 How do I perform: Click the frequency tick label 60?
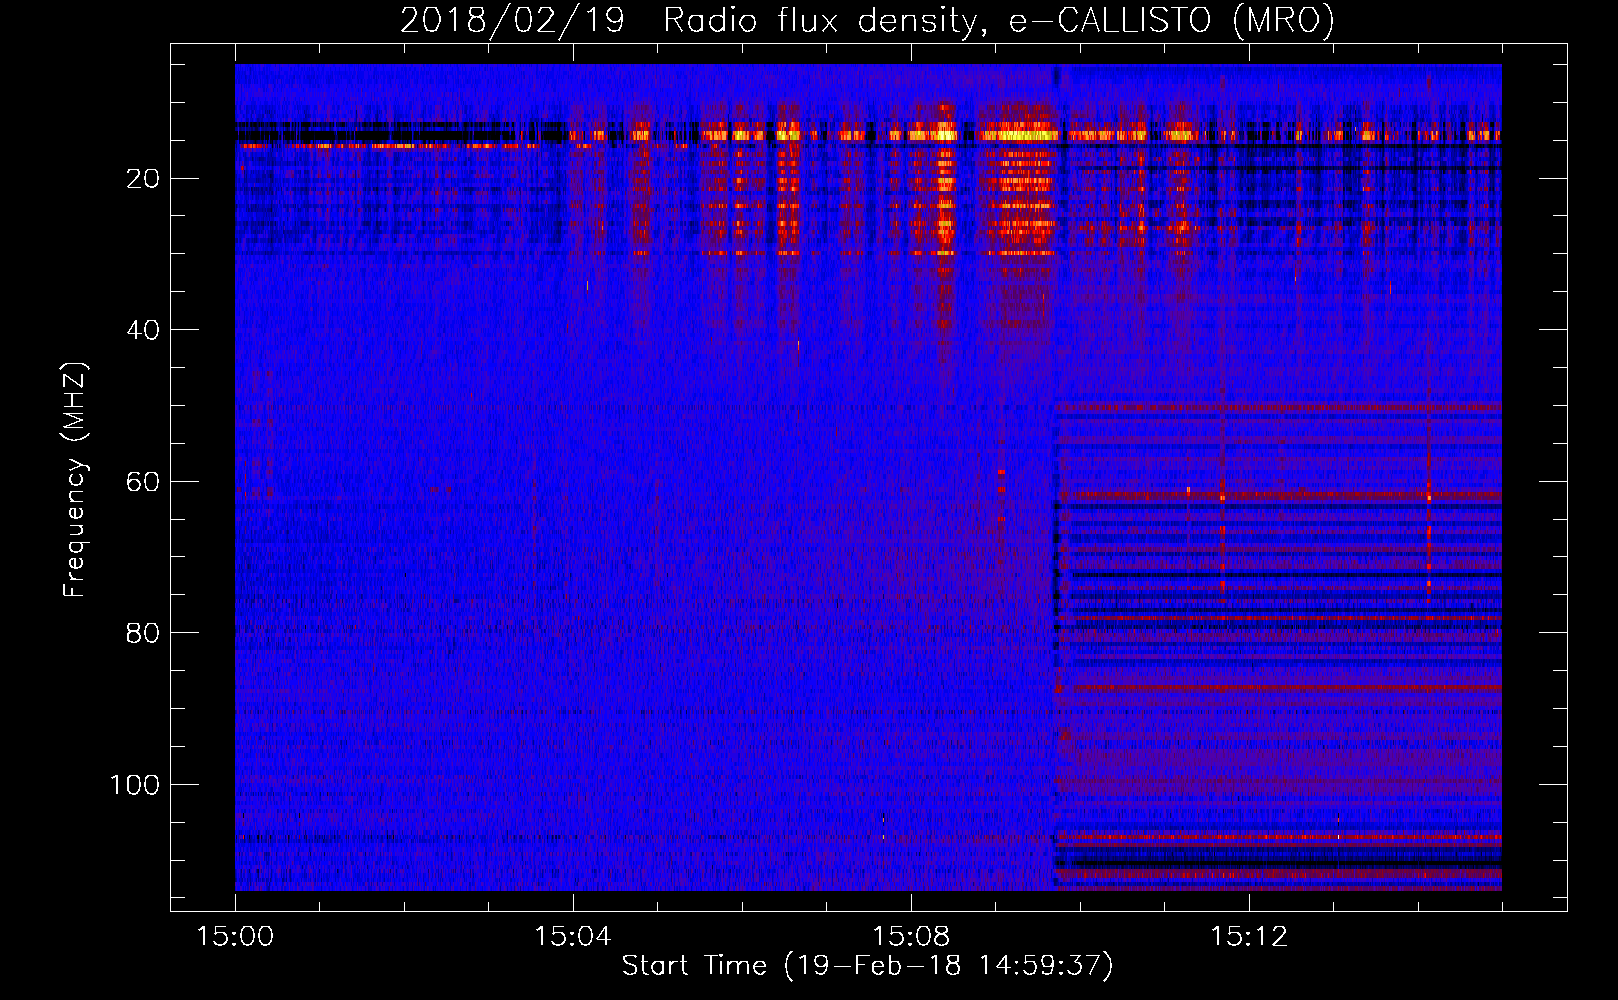pyautogui.click(x=143, y=482)
